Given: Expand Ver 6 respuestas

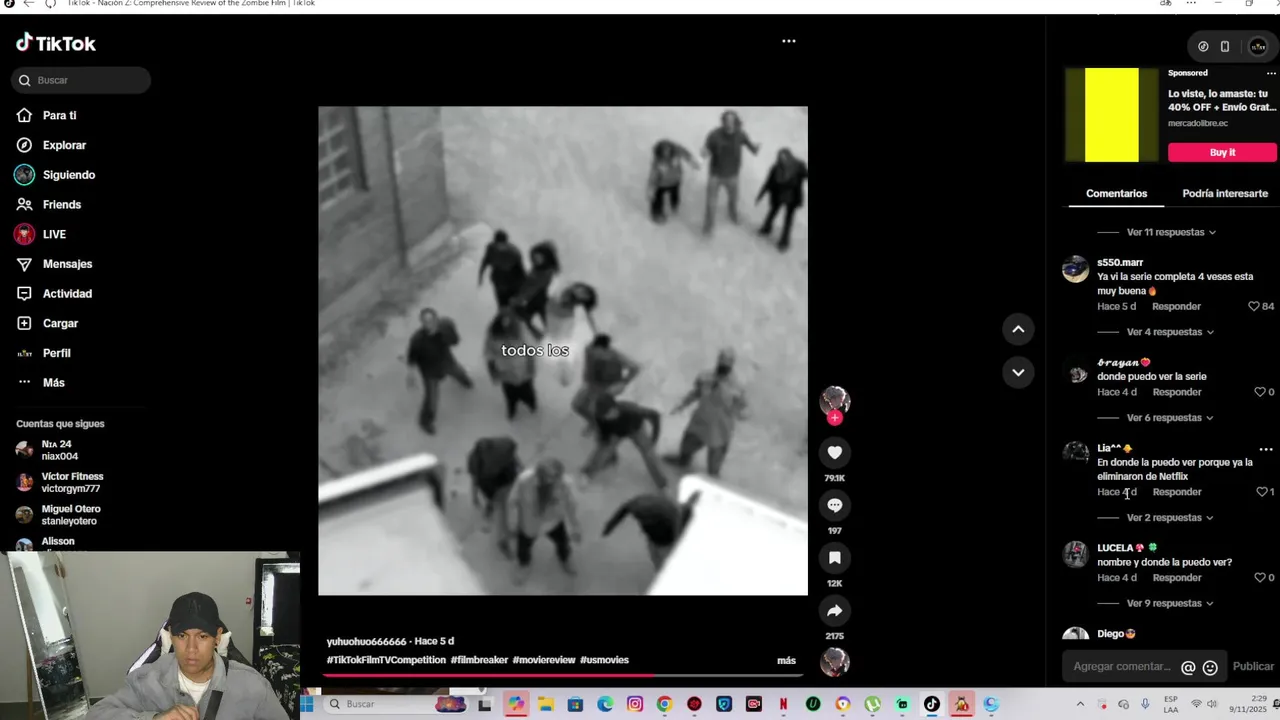Looking at the screenshot, I should point(1170,418).
